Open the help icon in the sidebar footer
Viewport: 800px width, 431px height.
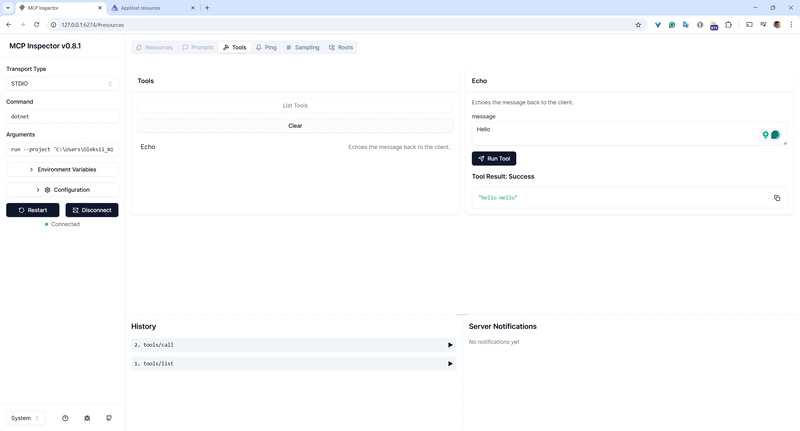[x=65, y=418]
